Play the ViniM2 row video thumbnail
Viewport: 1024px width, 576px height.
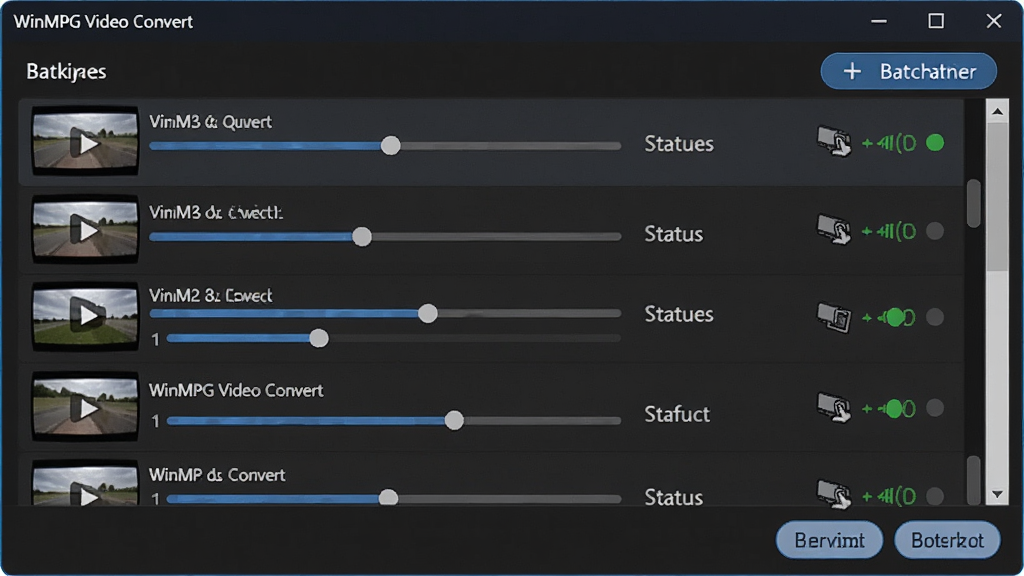tap(86, 317)
